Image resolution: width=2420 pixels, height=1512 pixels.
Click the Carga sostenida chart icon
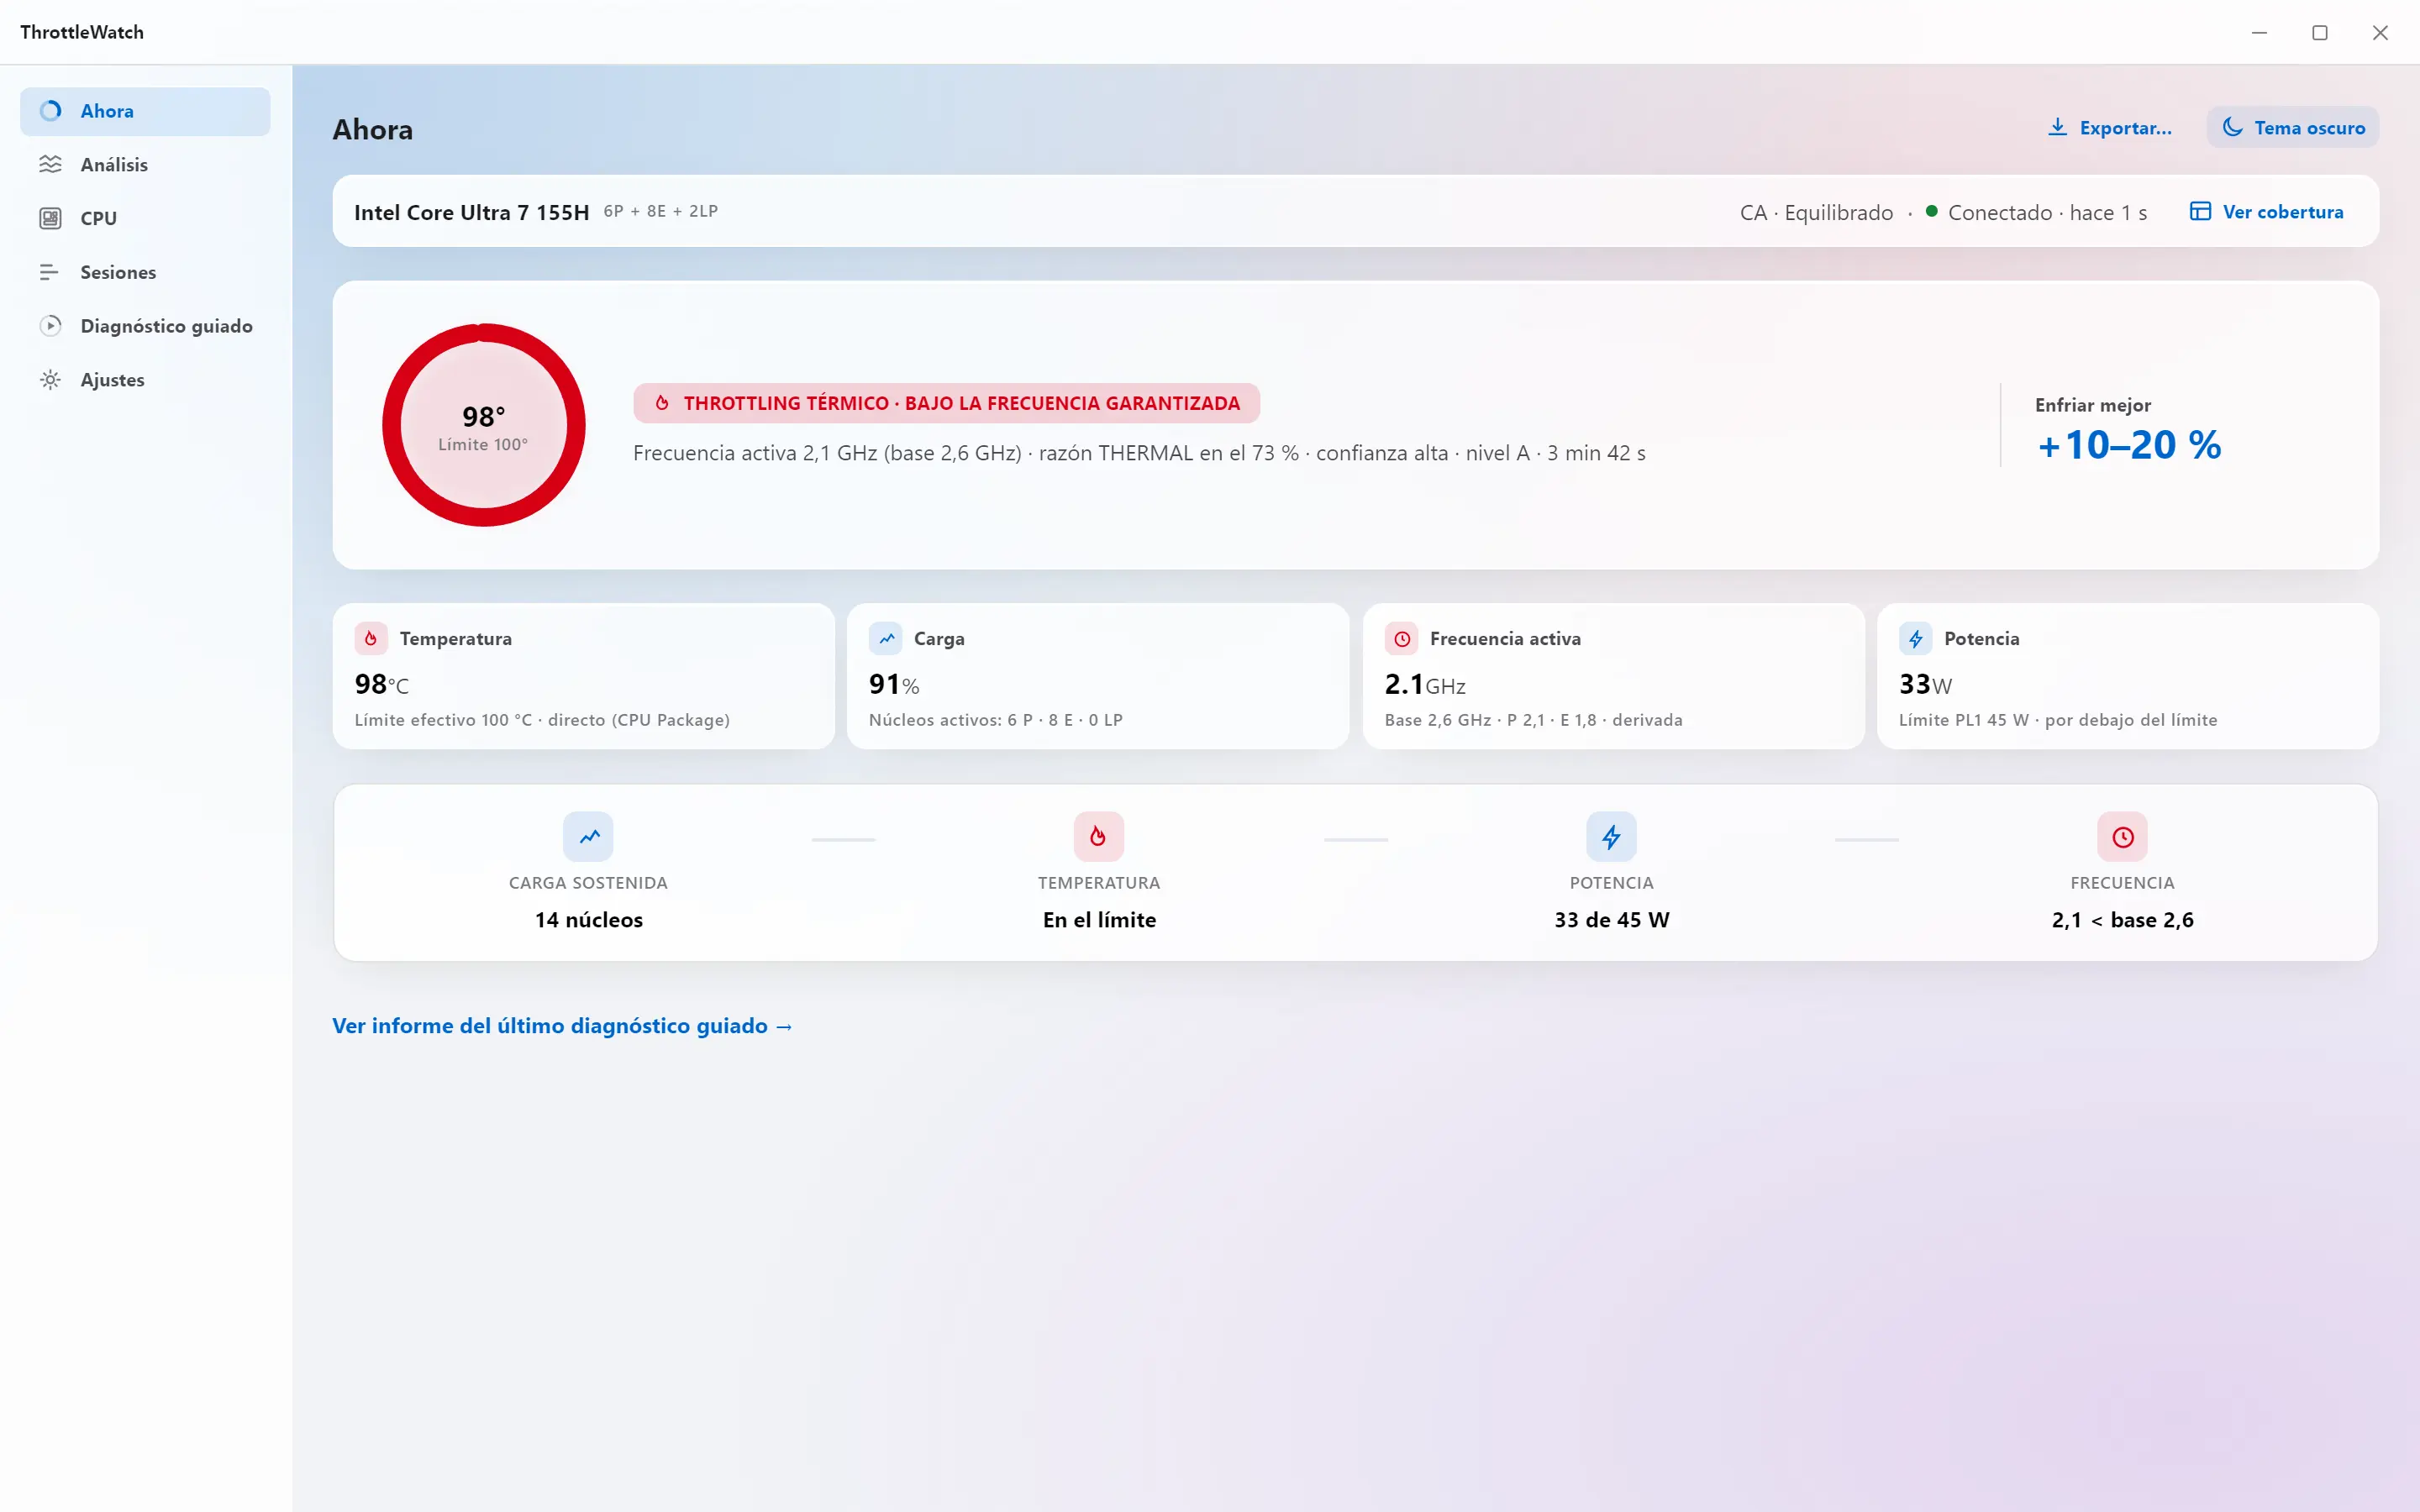coord(588,837)
